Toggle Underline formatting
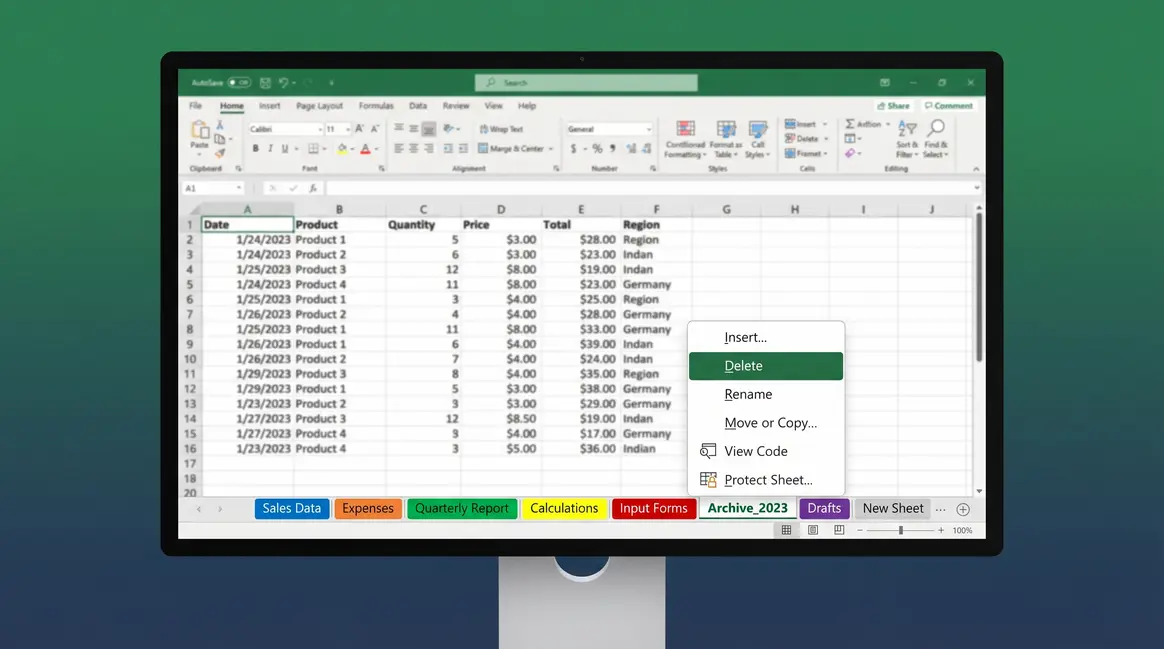 click(284, 149)
